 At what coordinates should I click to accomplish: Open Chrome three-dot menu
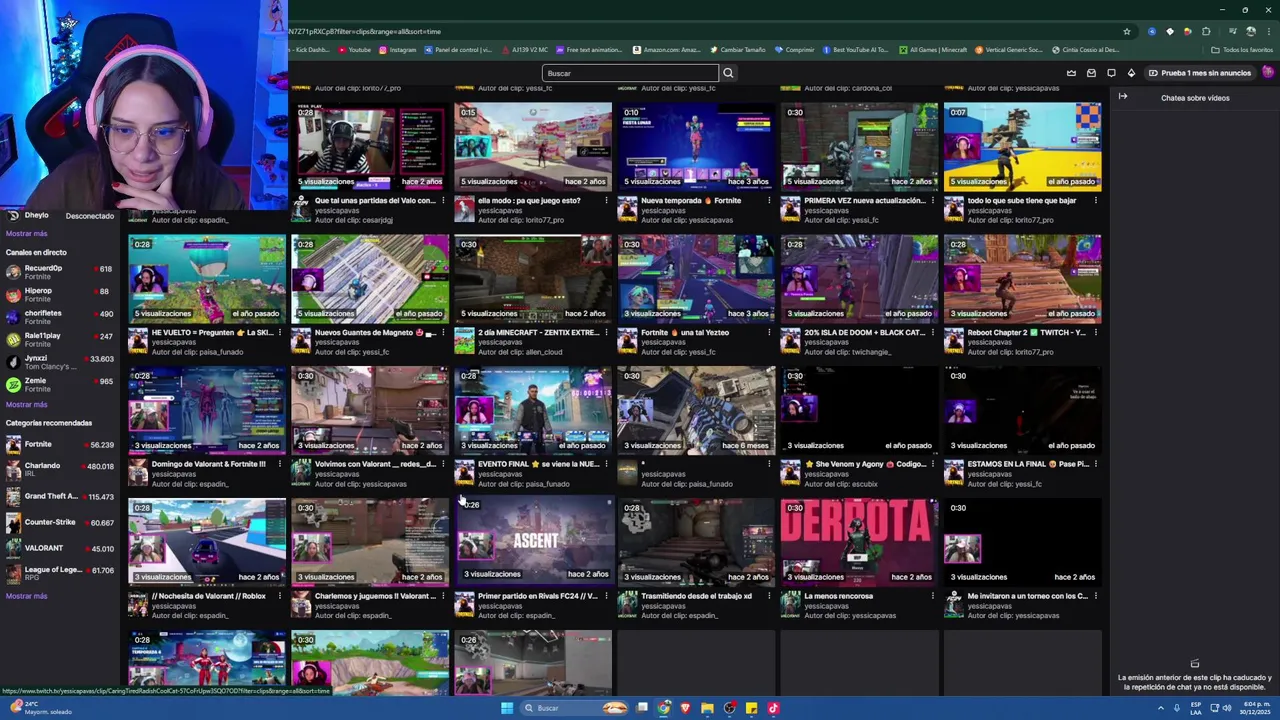click(x=1270, y=31)
